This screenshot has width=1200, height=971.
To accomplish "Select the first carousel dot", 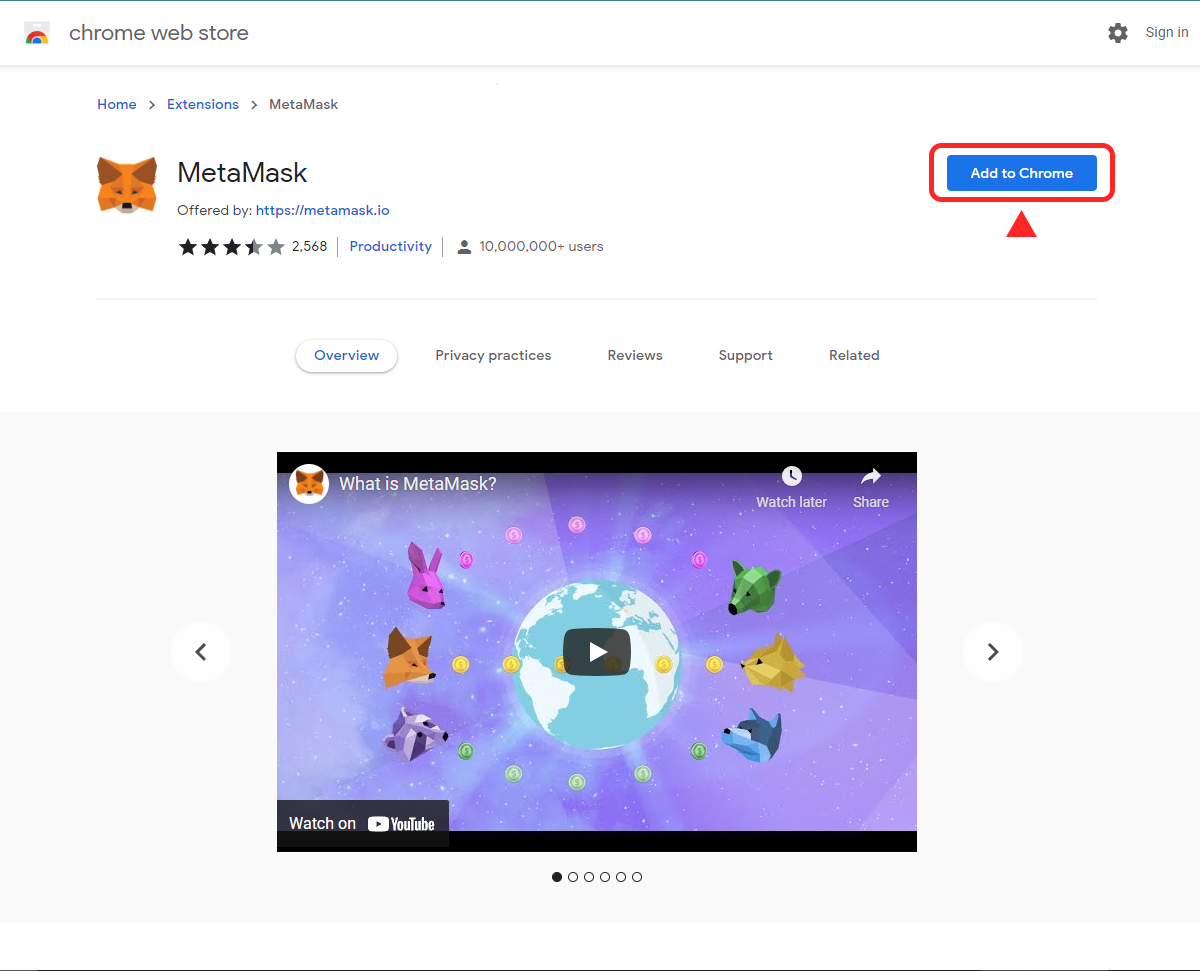I will coord(557,877).
